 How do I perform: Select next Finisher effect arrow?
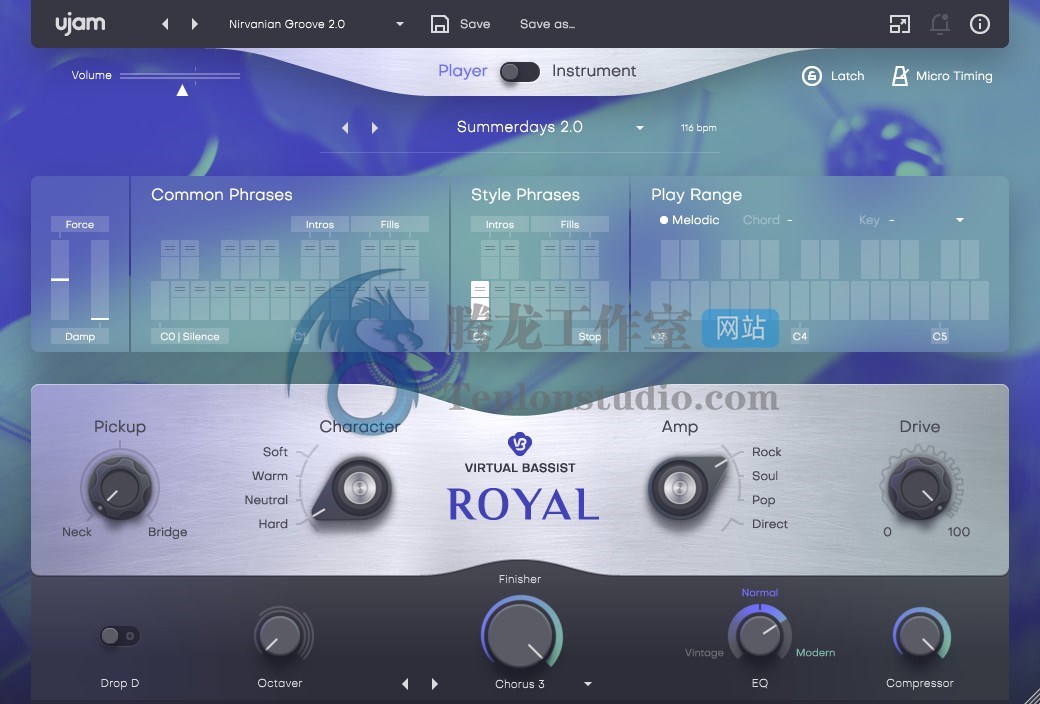point(434,683)
